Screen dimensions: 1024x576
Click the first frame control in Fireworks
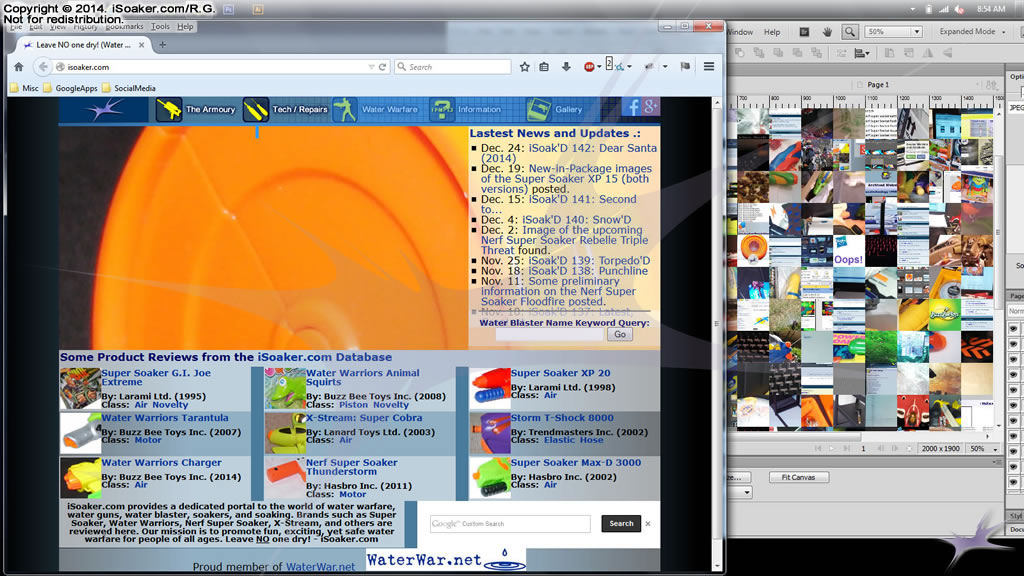[x=818, y=449]
